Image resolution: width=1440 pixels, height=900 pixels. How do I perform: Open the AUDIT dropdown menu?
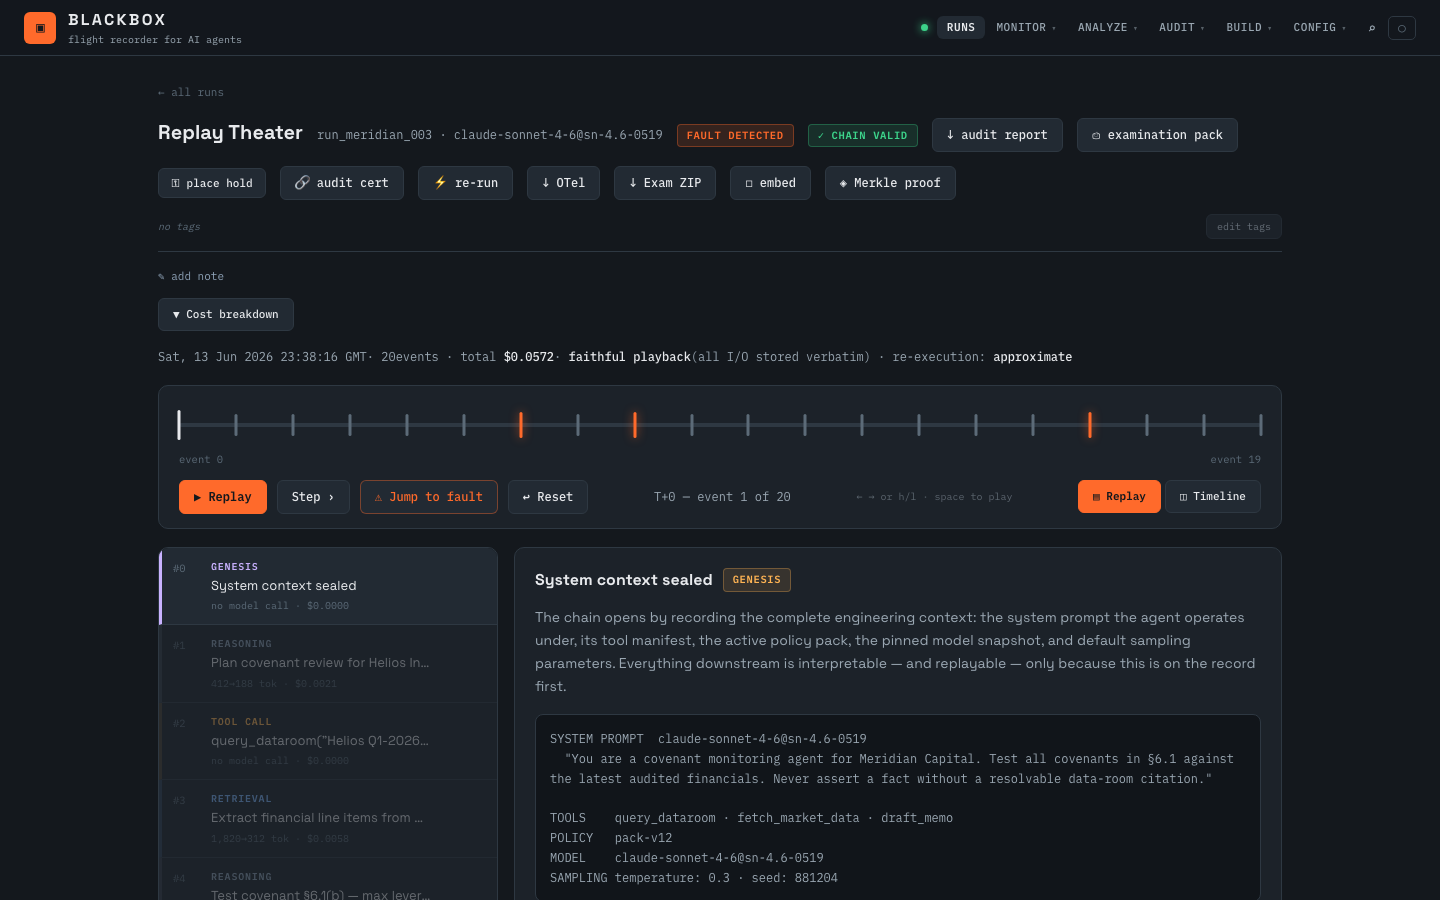point(1181,28)
